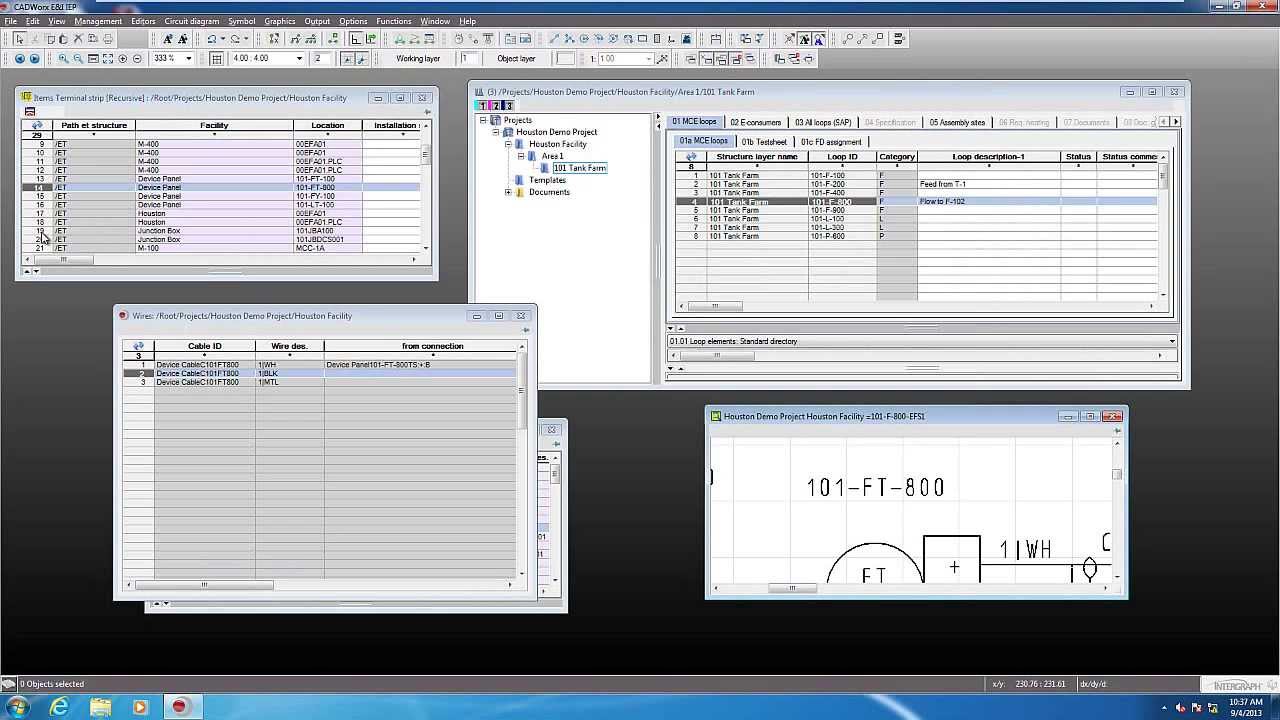1280x720 pixels.
Task: Switch to 03 All loops (SAP) tab
Action: pyautogui.click(x=823, y=122)
